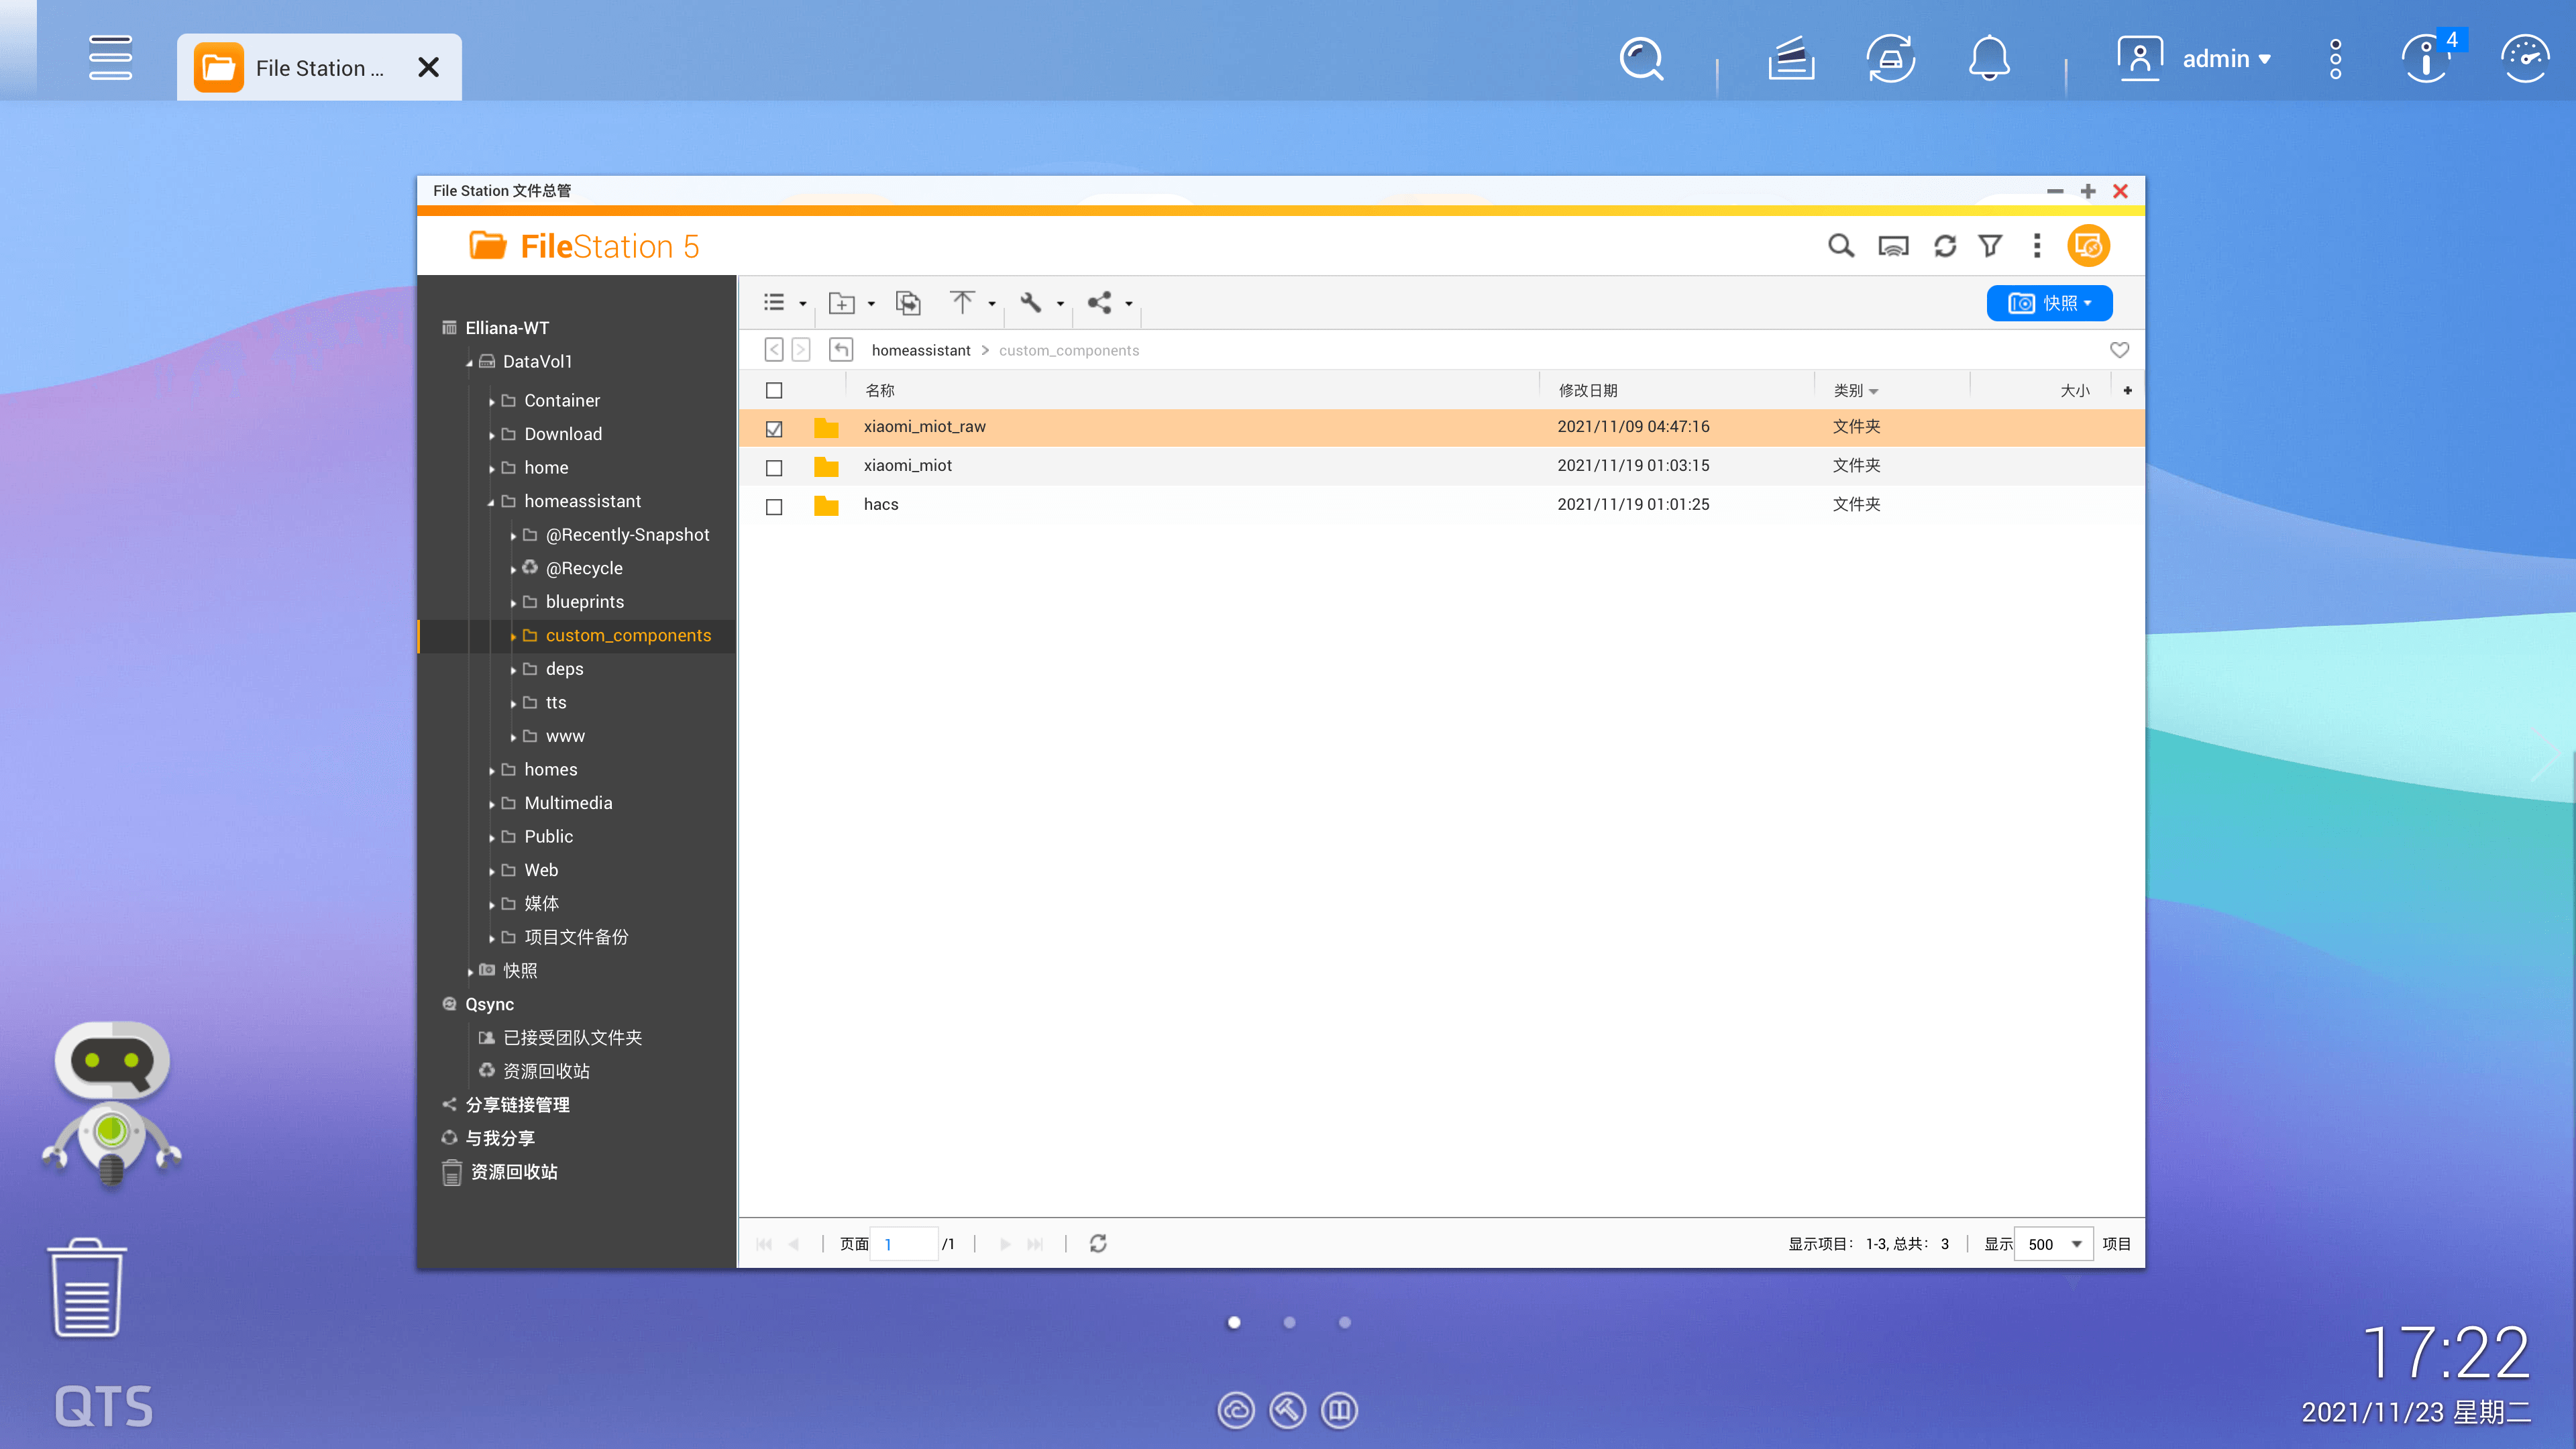Select the blueprints folder in tree
The image size is (2576, 1449).
[585, 602]
